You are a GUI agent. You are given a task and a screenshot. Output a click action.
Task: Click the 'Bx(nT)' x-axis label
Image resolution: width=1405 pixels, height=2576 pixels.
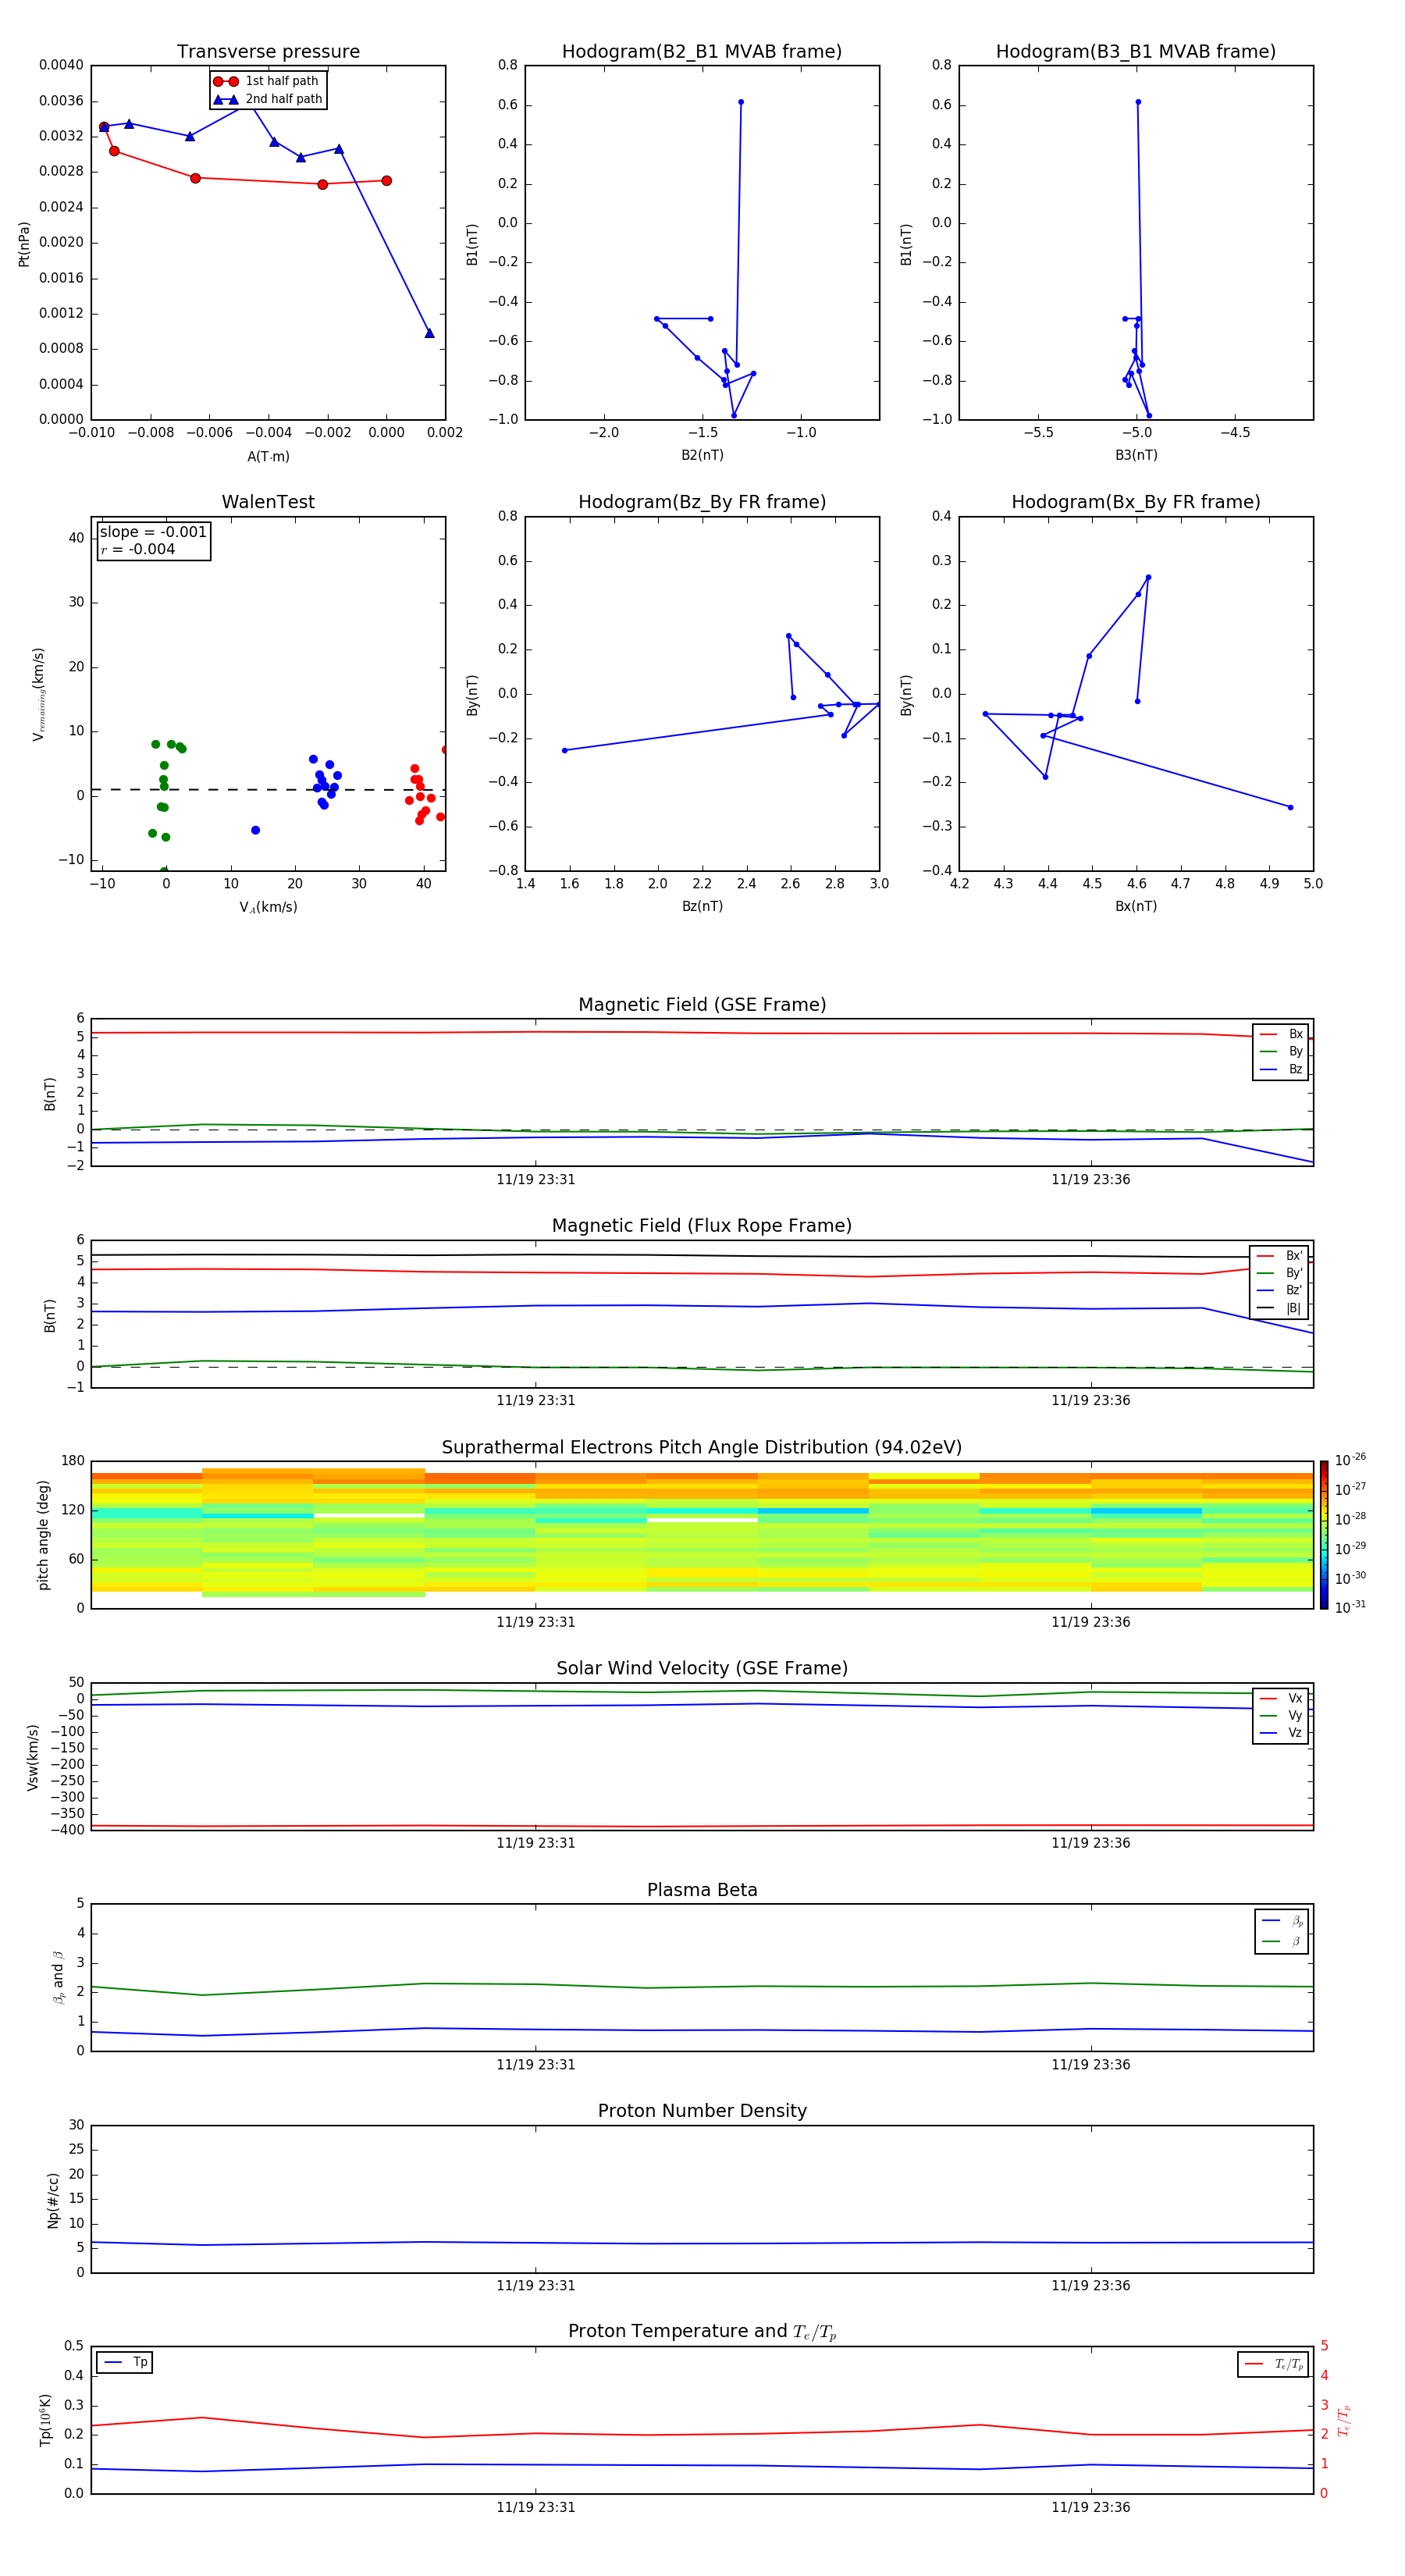[1136, 906]
